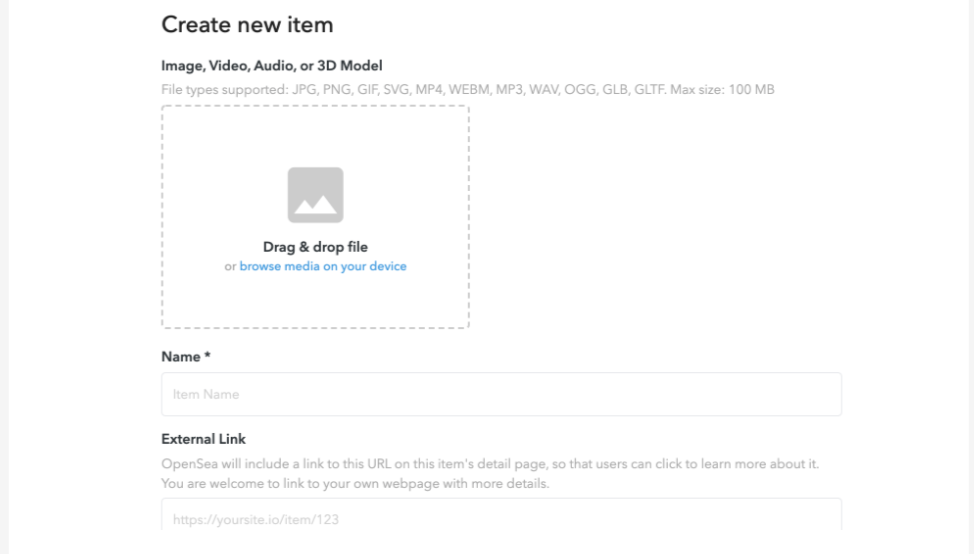This screenshot has height=554, width=974.
Task: Click the External Link label
Action: pyautogui.click(x=204, y=439)
